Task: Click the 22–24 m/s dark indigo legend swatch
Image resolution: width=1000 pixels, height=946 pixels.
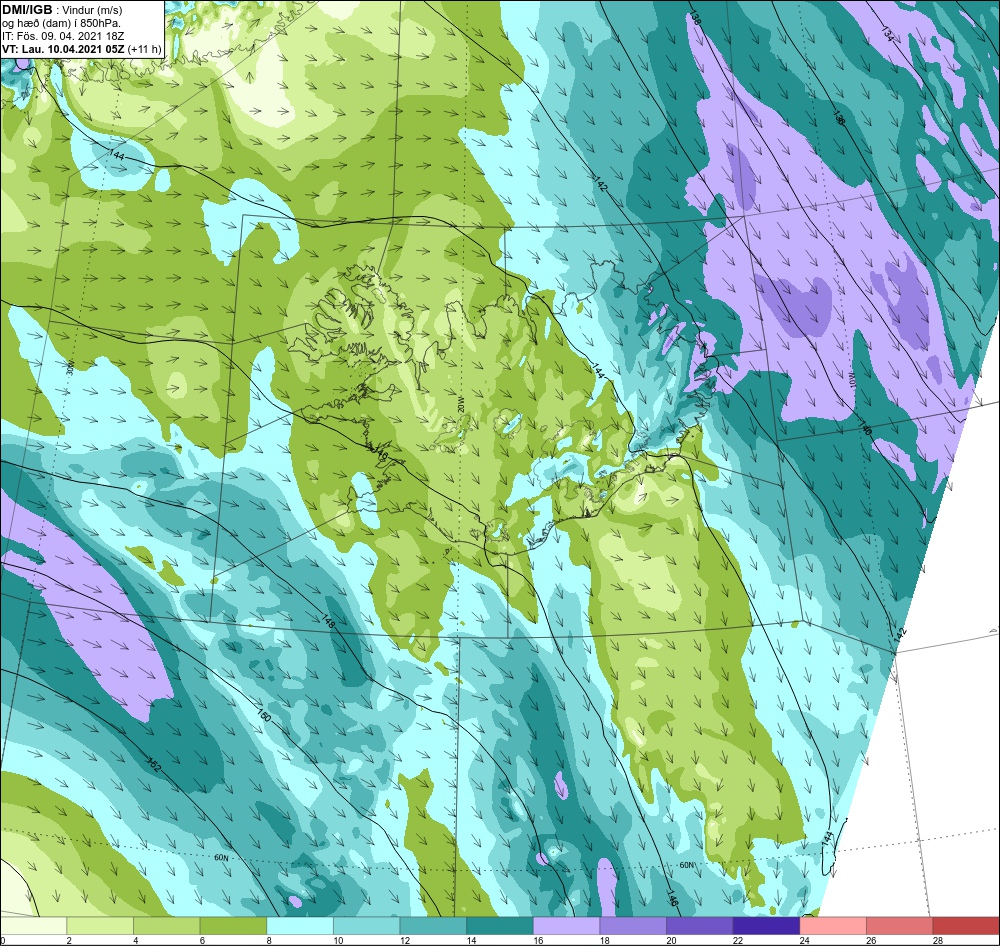Action: click(766, 926)
